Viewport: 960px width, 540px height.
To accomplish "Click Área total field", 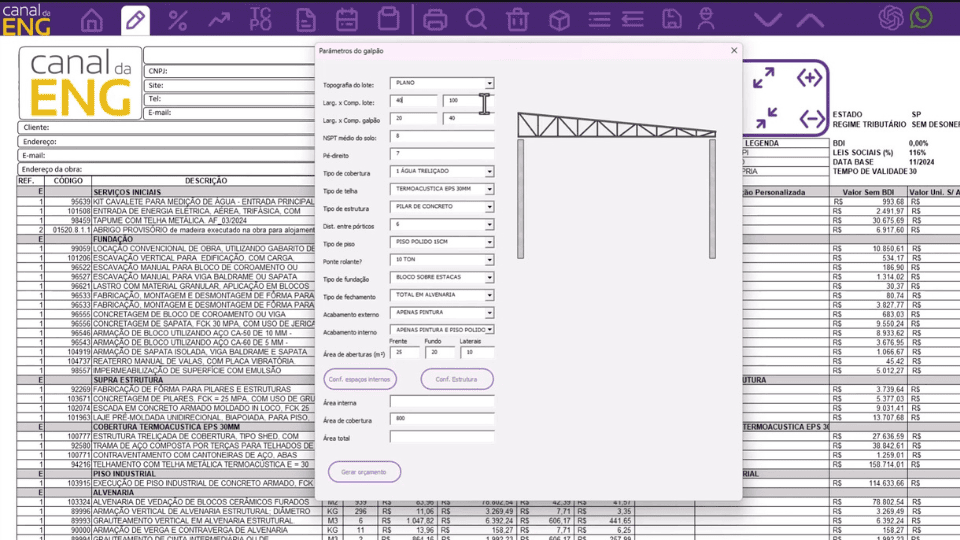I will point(442,437).
